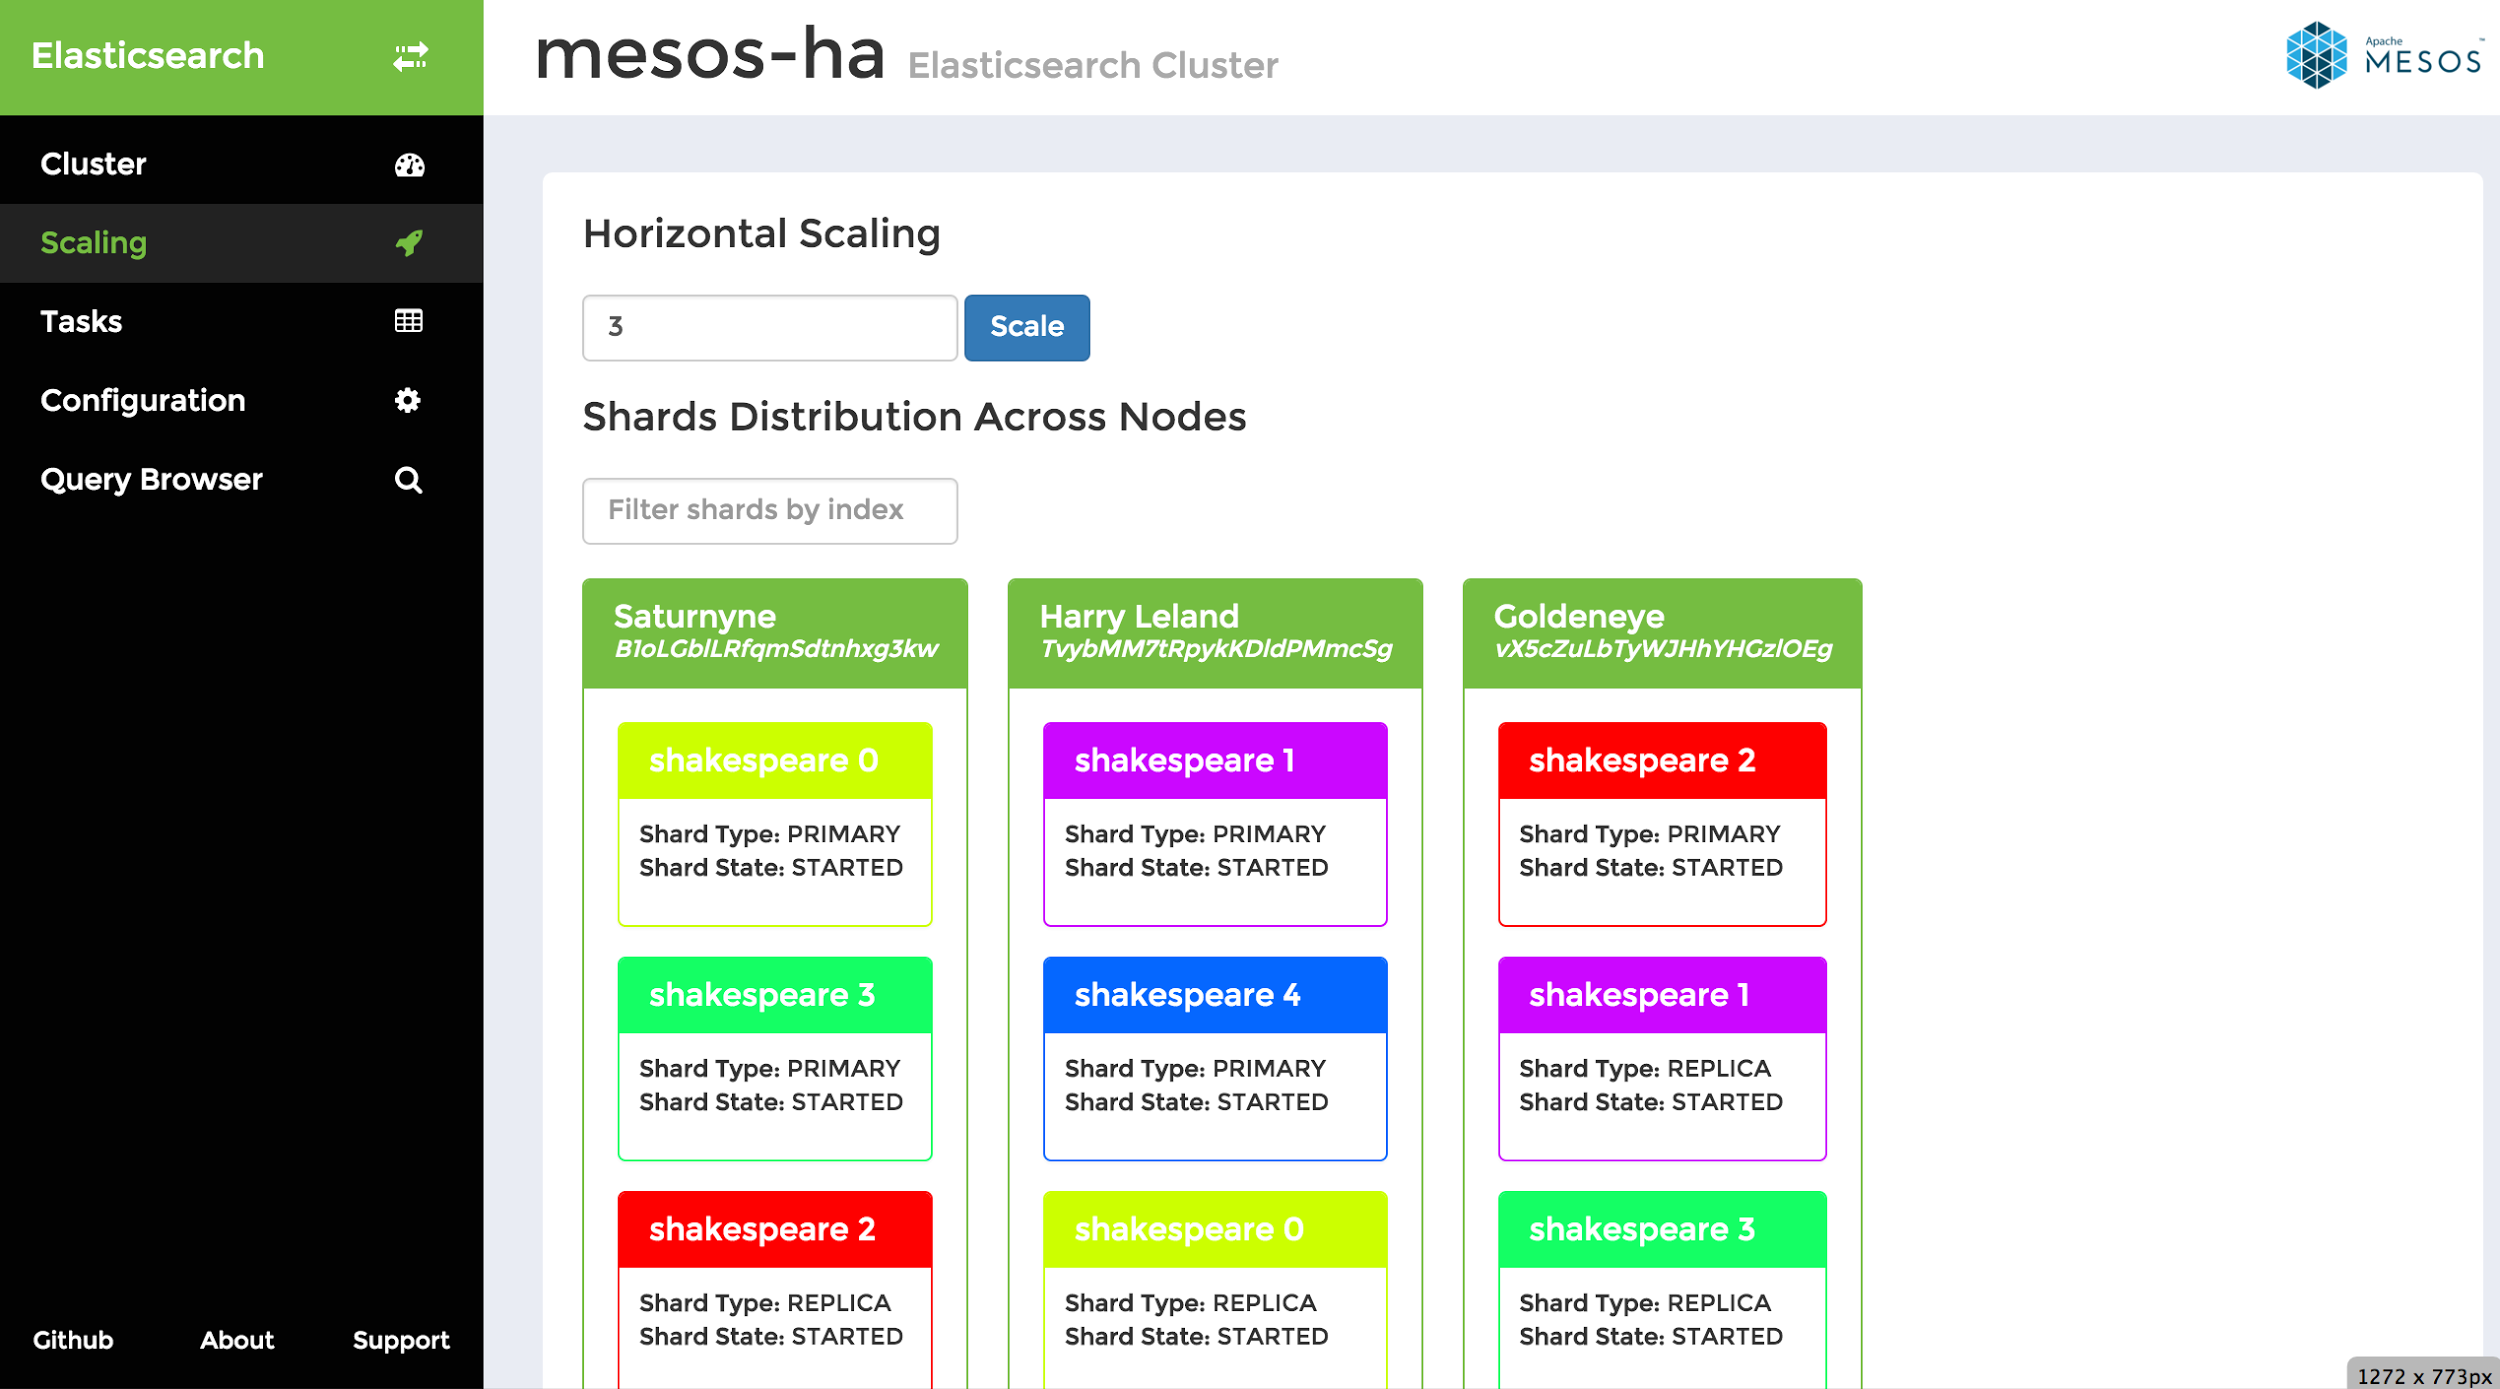Click the Configuration gear icon
The height and width of the screenshot is (1389, 2500).
[x=407, y=401]
